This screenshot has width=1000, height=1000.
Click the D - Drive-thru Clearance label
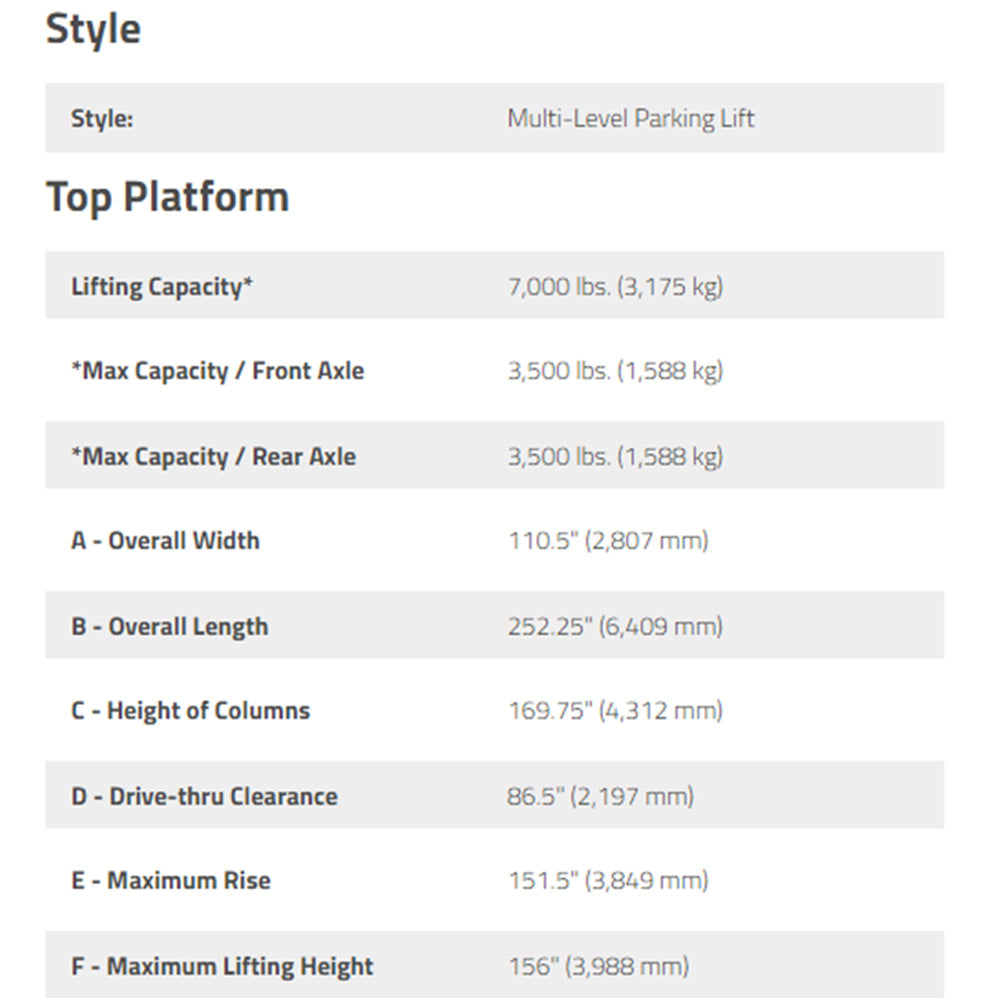[204, 797]
